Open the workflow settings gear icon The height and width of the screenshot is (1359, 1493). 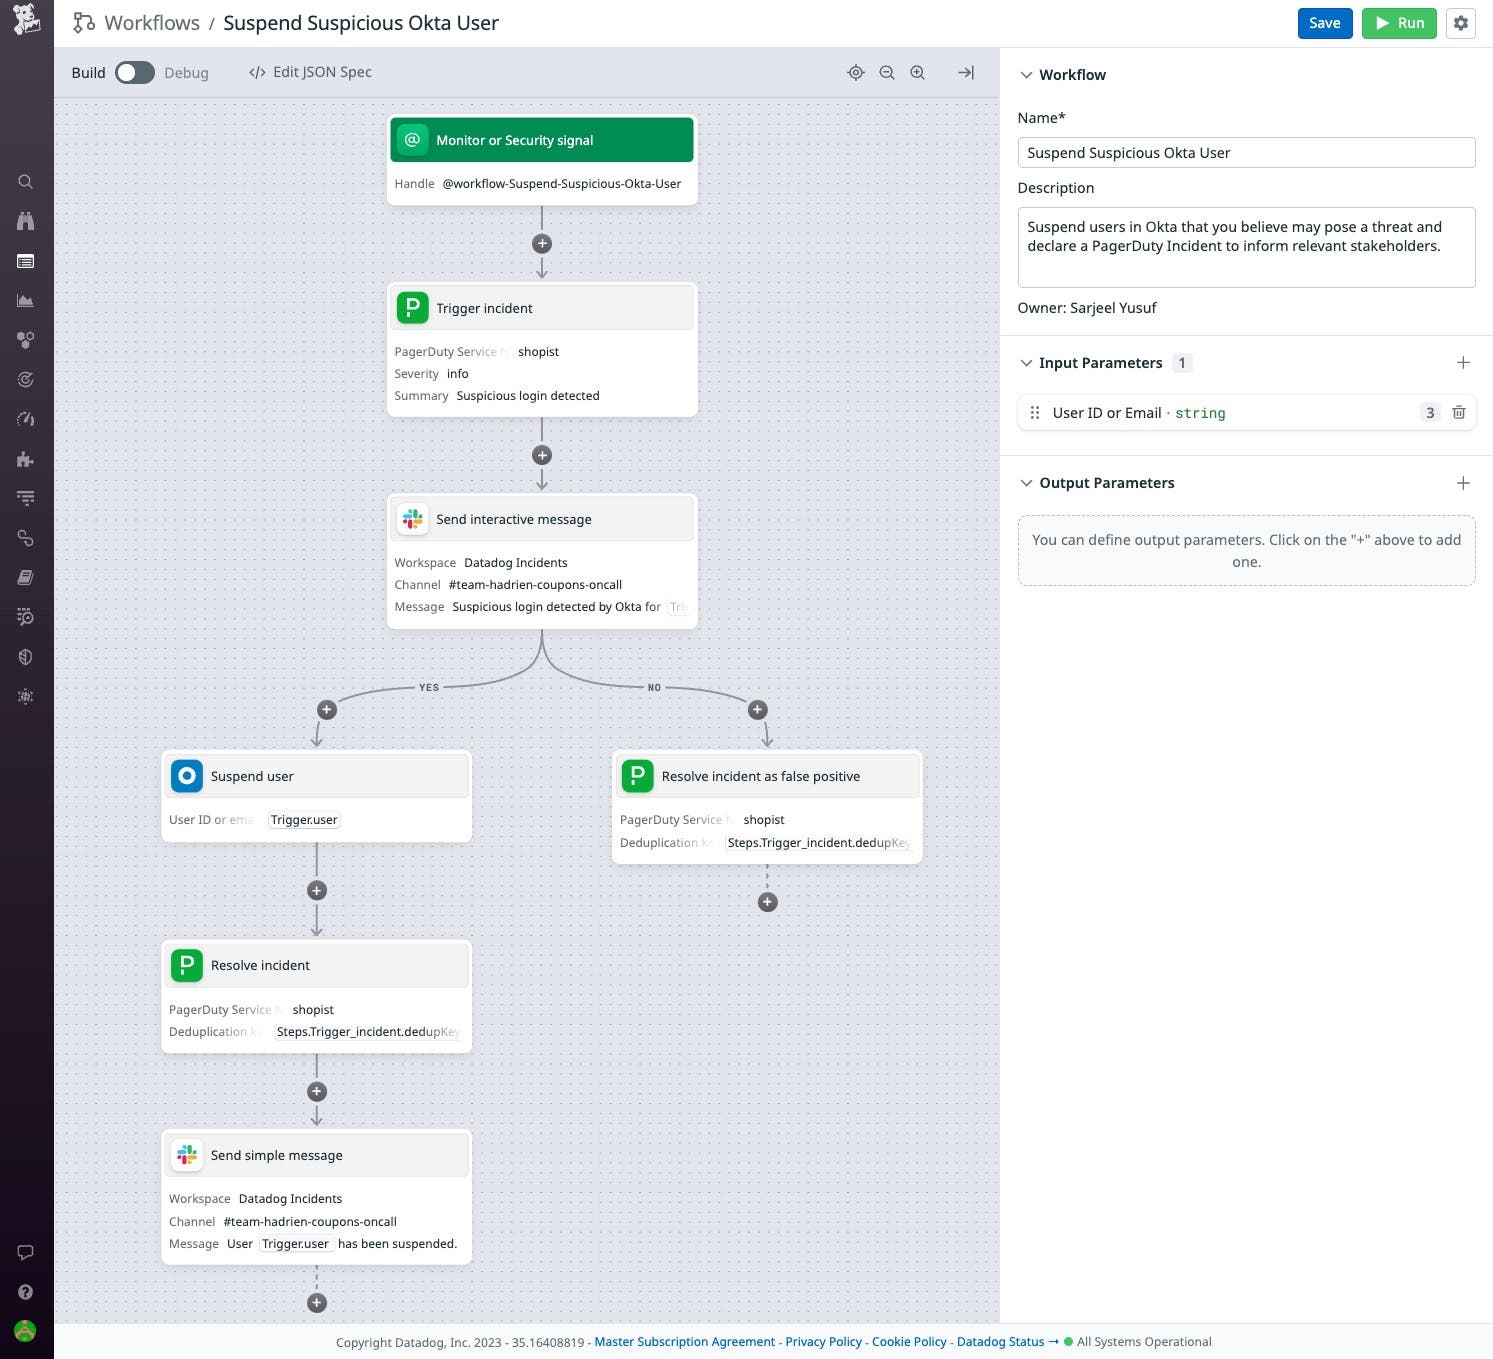1461,22
